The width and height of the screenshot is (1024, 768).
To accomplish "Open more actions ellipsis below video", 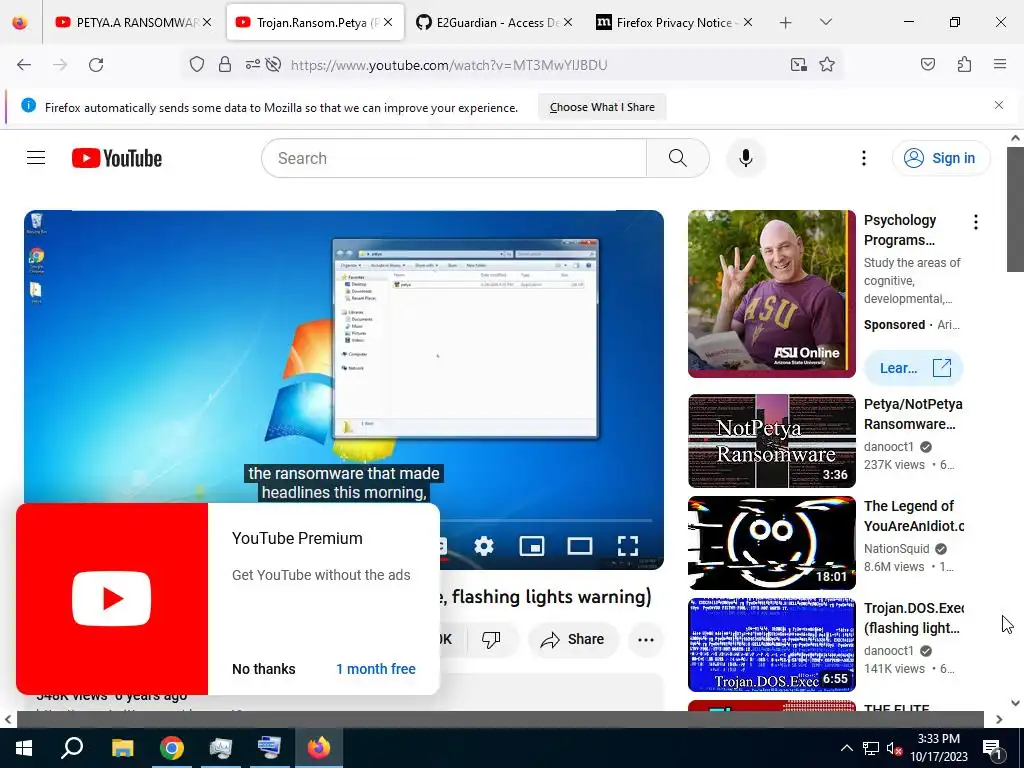I will point(645,639).
